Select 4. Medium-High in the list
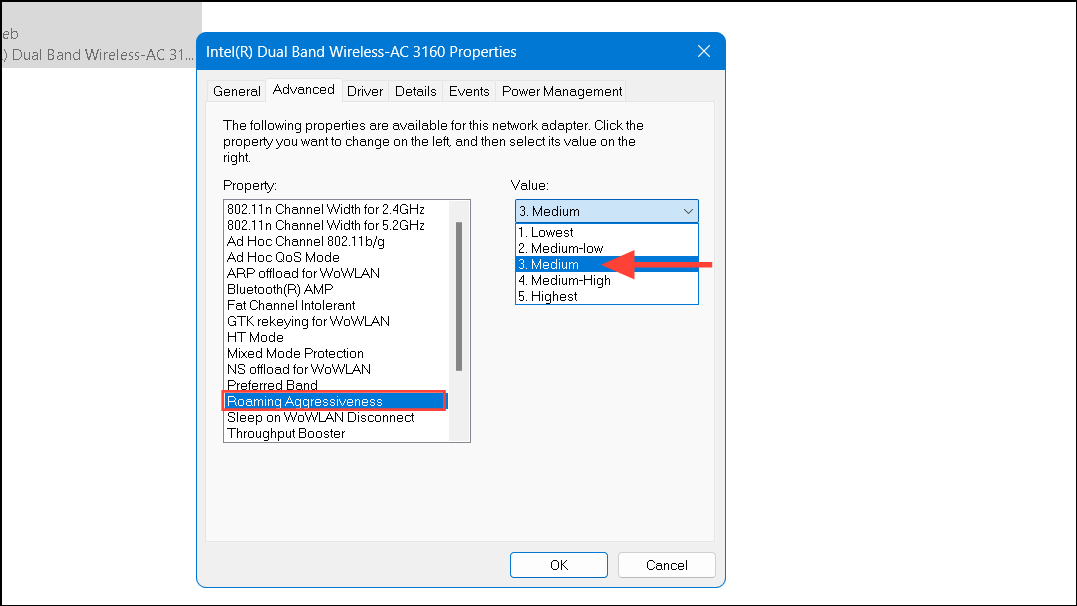Viewport: 1077px width, 606px height. pyautogui.click(x=606, y=280)
